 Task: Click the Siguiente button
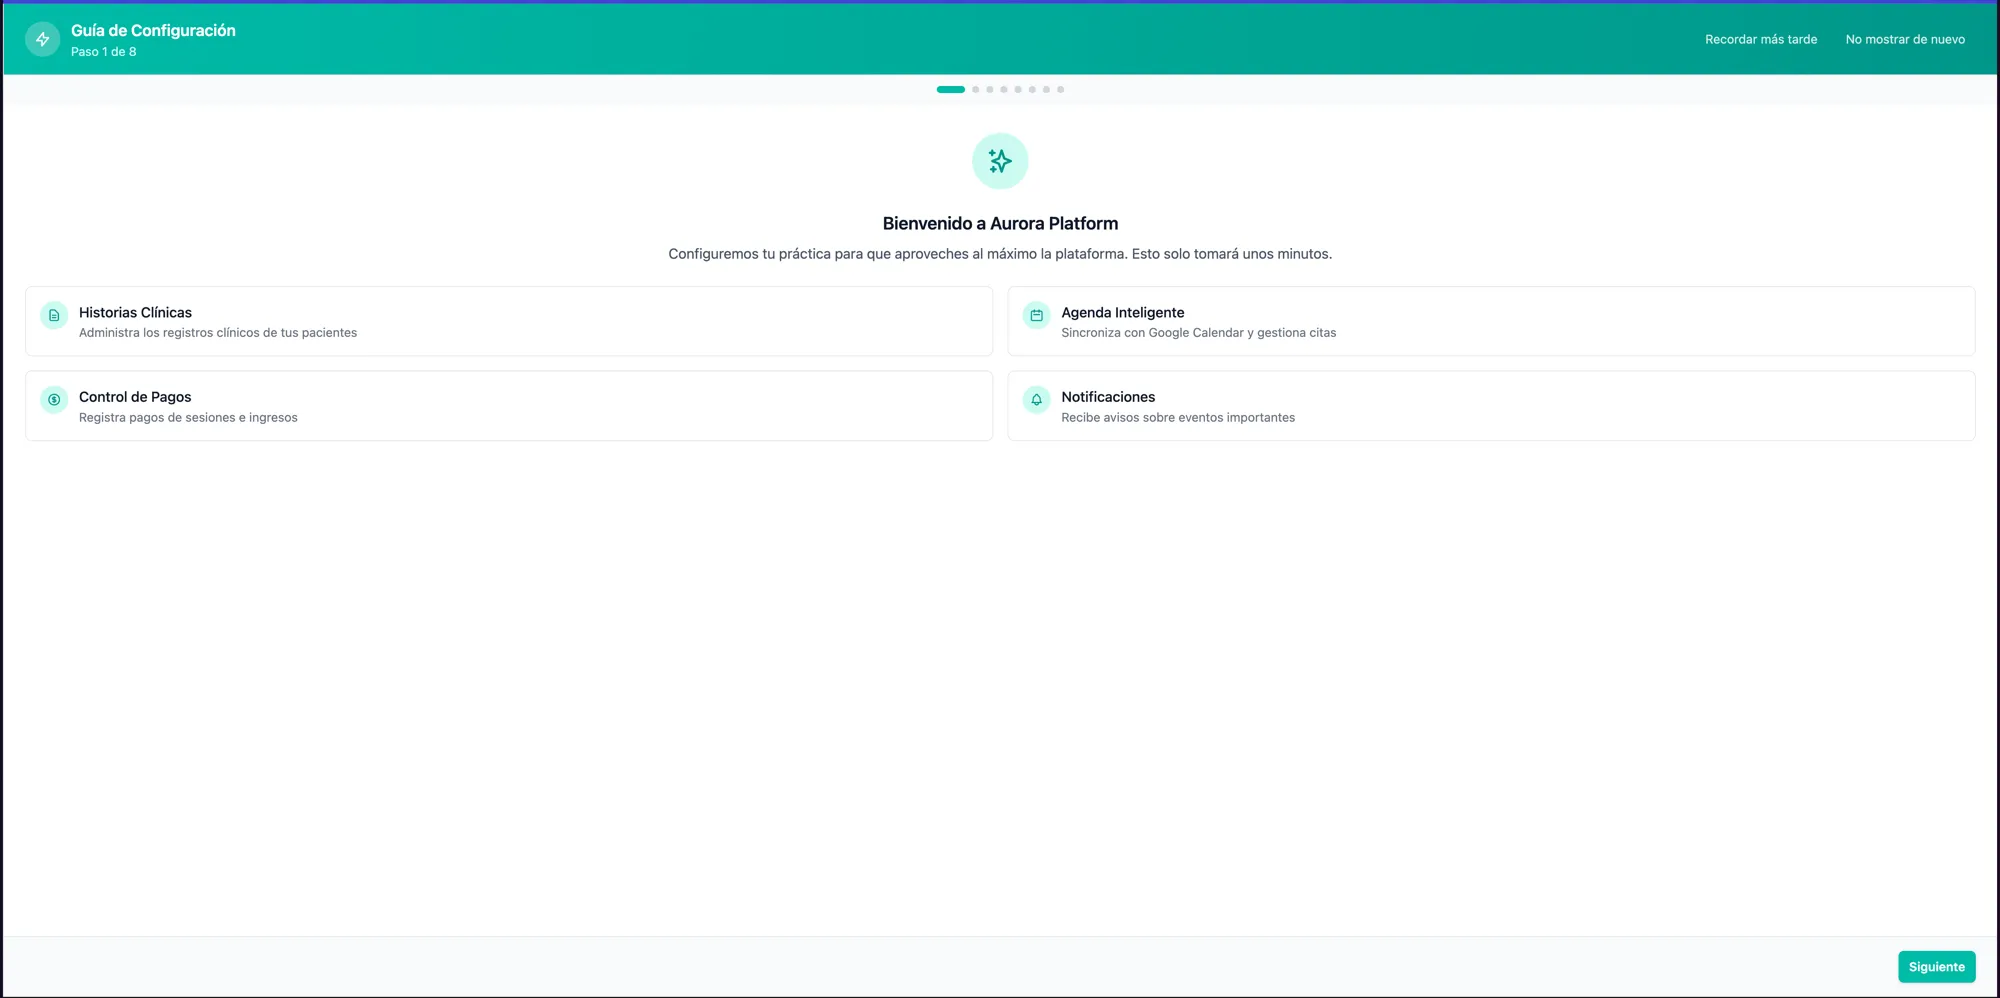1936,967
